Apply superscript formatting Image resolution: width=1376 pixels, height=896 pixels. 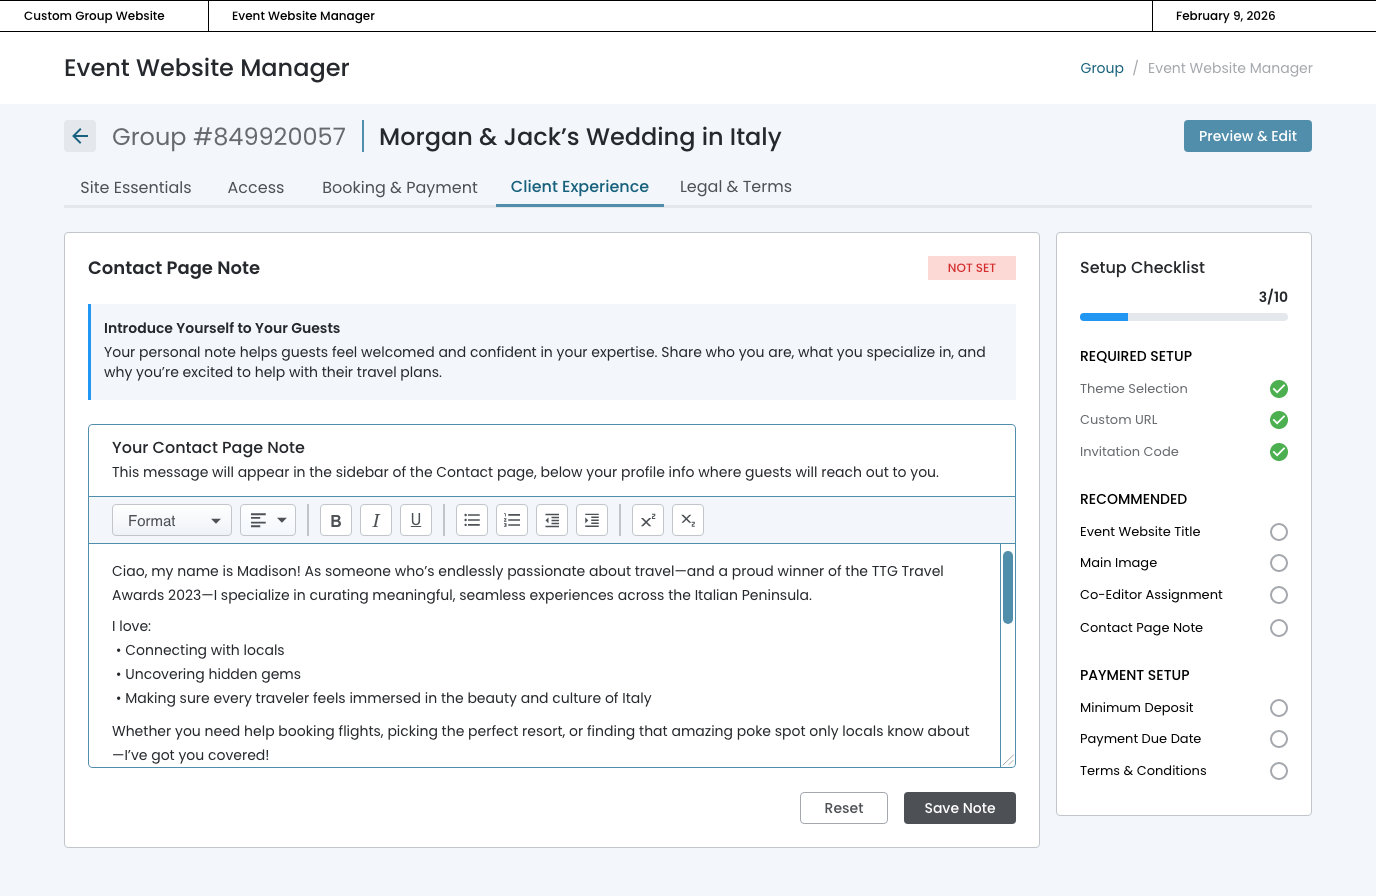648,520
